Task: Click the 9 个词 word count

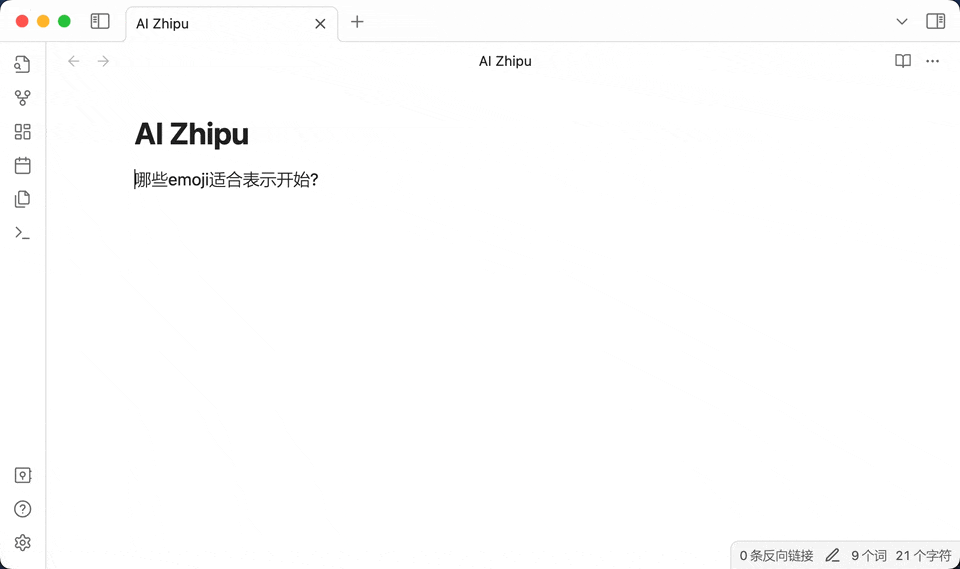Action: (869, 556)
